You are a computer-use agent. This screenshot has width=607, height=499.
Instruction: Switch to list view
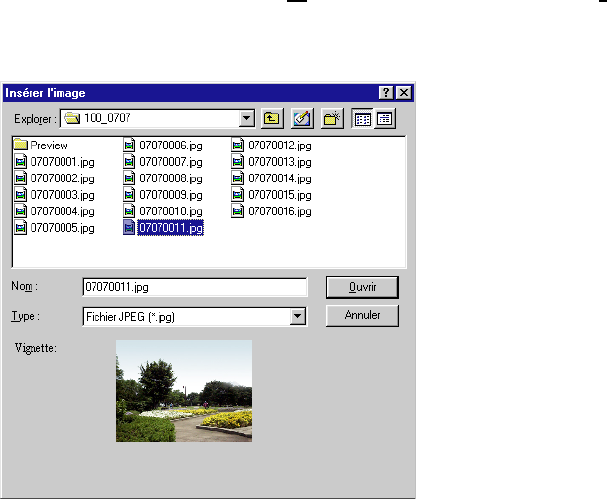pos(362,118)
